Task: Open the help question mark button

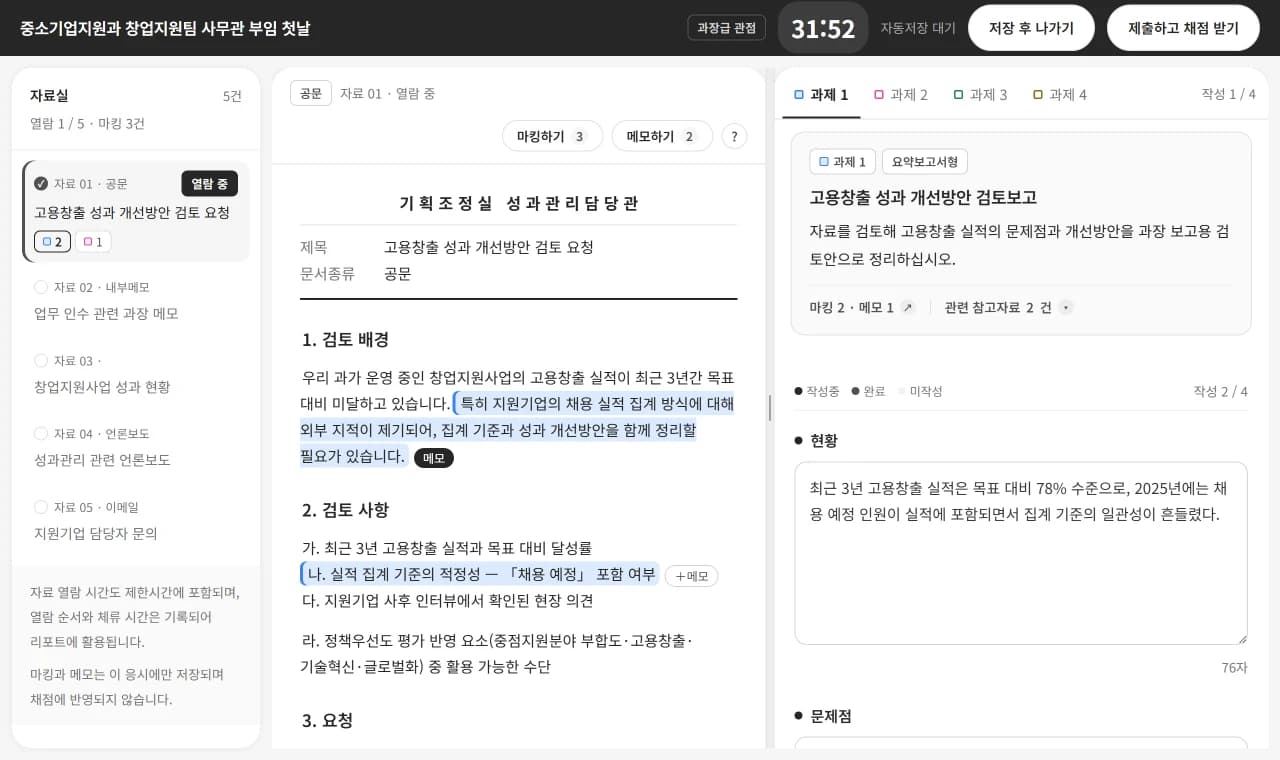Action: pyautogui.click(x=734, y=136)
